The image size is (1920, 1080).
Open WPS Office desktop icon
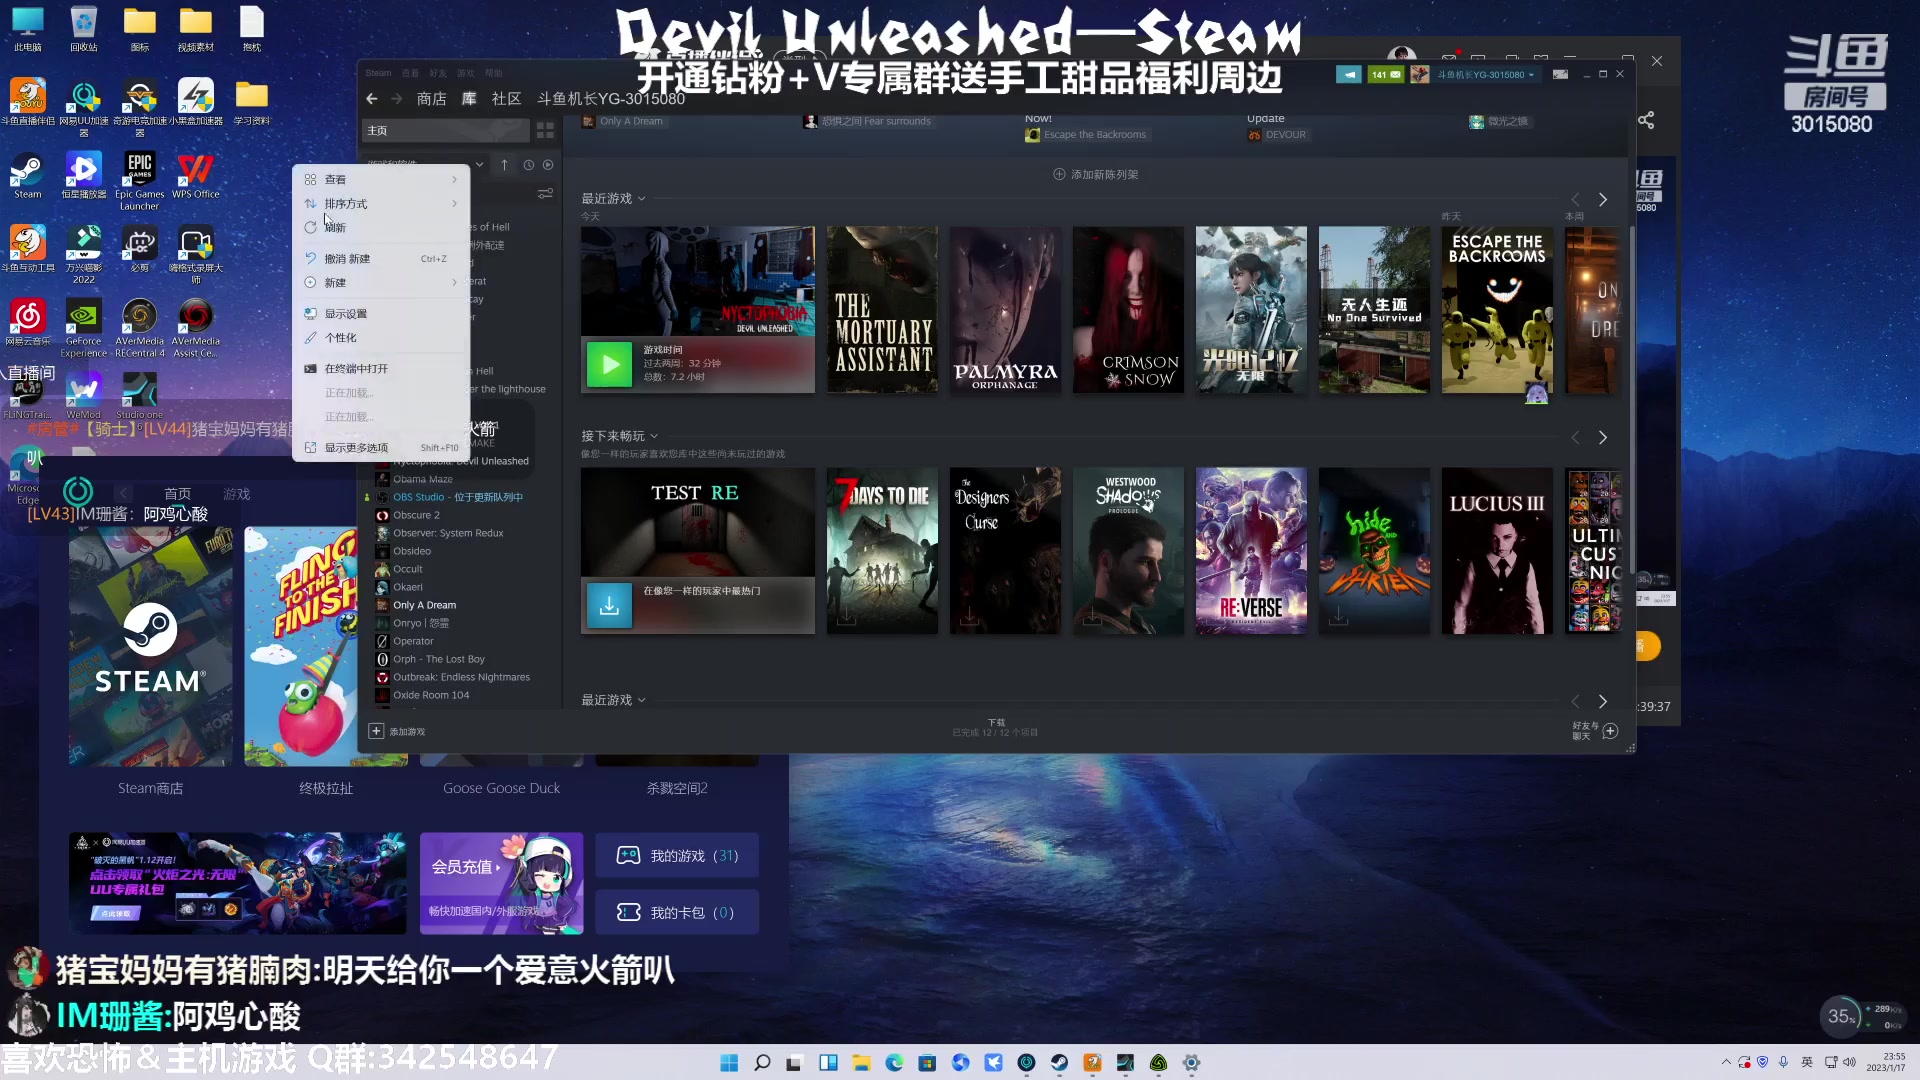pyautogui.click(x=195, y=176)
